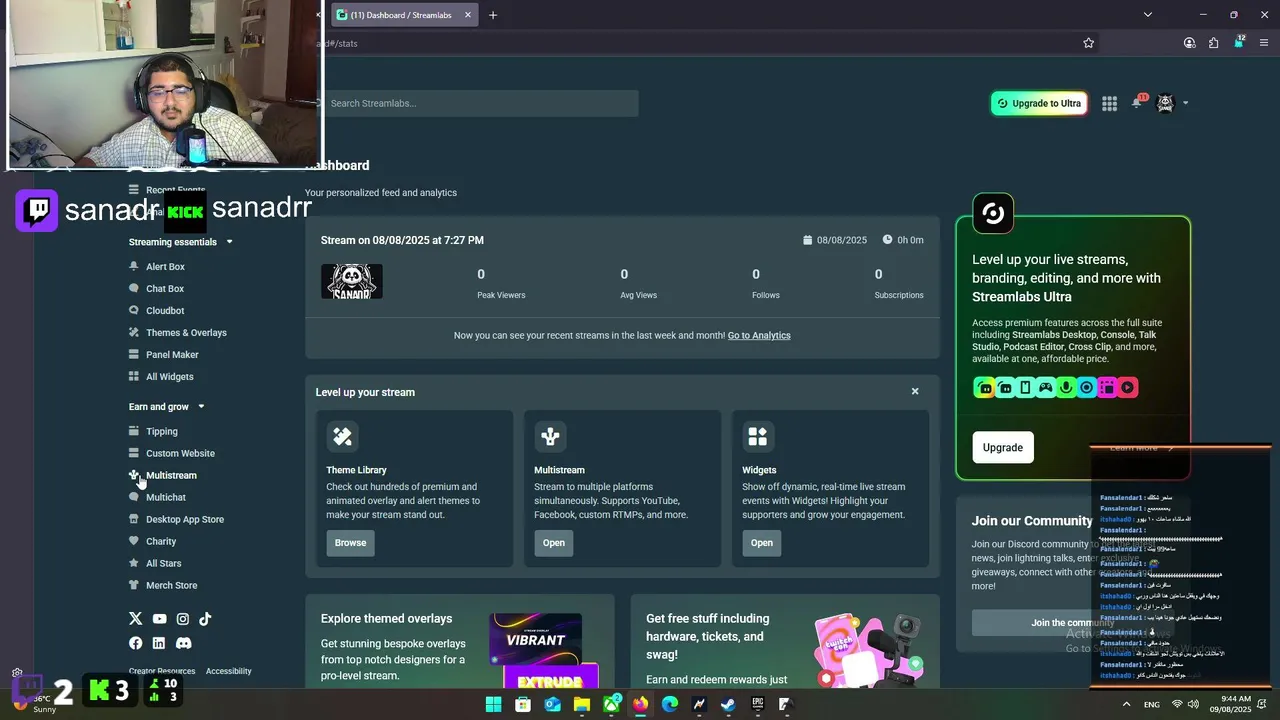Open the Streamlabs Discord icon
The width and height of the screenshot is (1280, 720).
183,643
